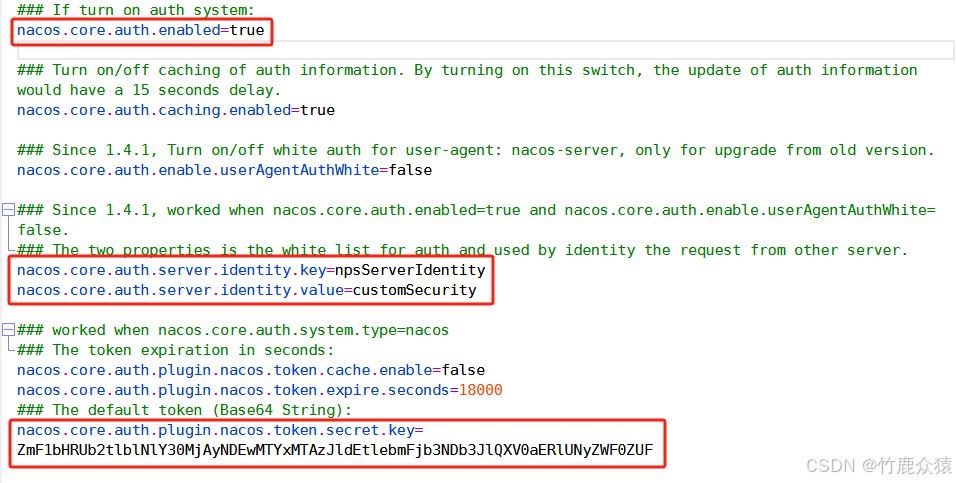Image resolution: width=956 pixels, height=483 pixels.
Task: Click the line 'nacos.core.auth.enable.userAgentAuthWhite=false'
Action: [x=224, y=170]
